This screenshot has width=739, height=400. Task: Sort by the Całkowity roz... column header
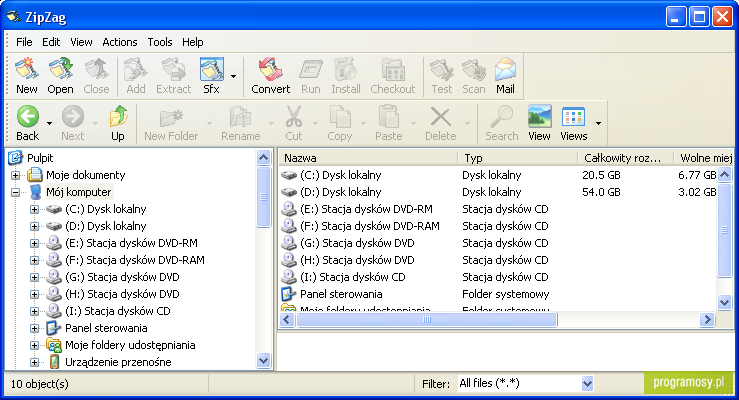tap(626, 158)
